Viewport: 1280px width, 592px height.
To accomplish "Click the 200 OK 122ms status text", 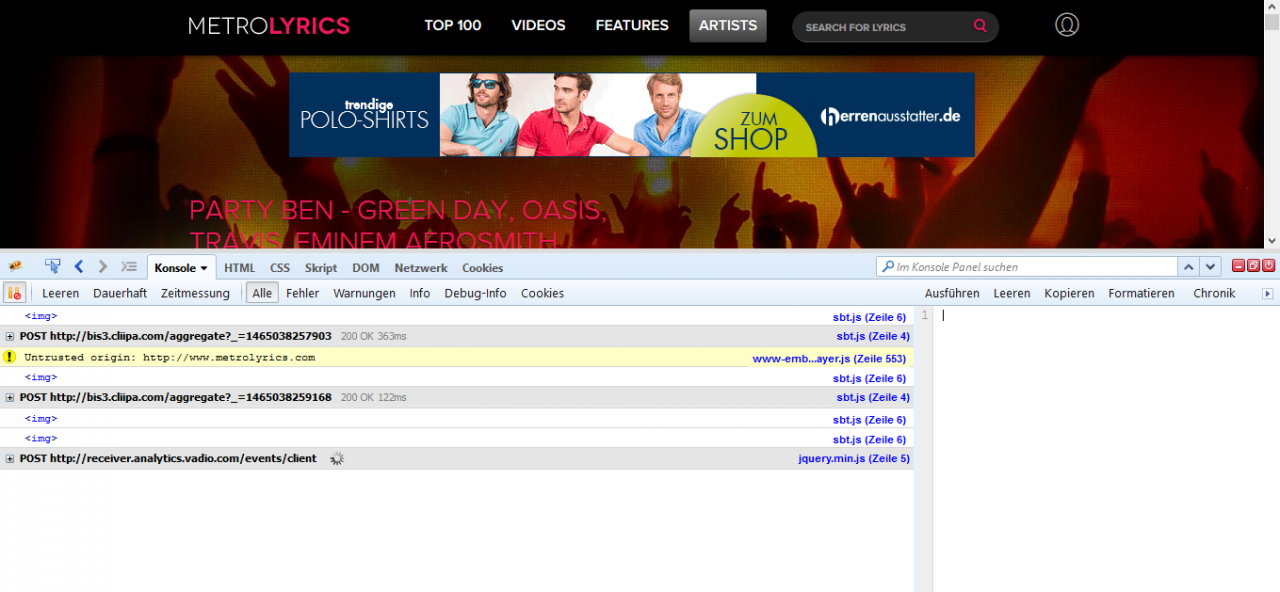I will coord(374,398).
